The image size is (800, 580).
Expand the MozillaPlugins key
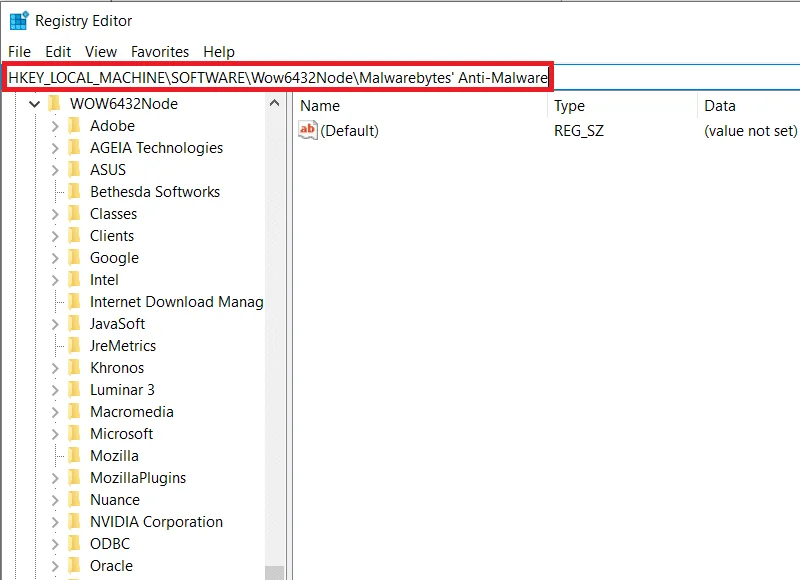pos(55,478)
